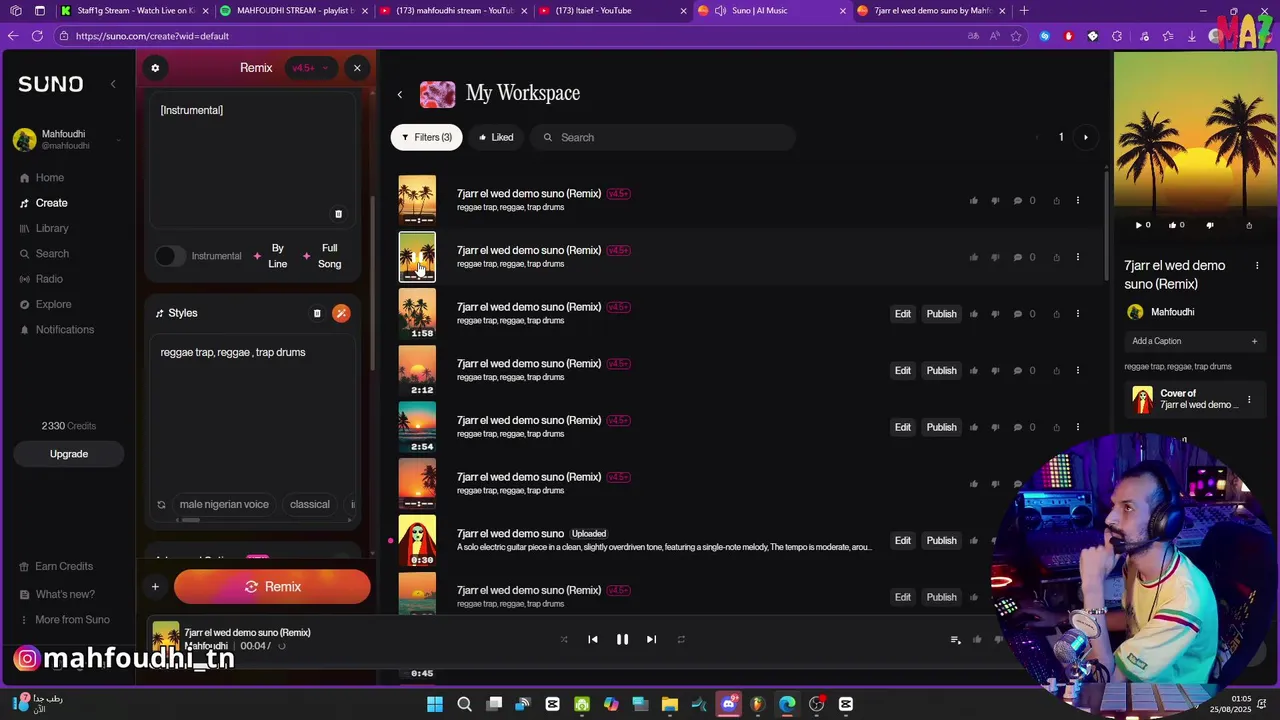This screenshot has height=720, width=1280.
Task: Generate lyrics By Line
Action: tap(270, 256)
